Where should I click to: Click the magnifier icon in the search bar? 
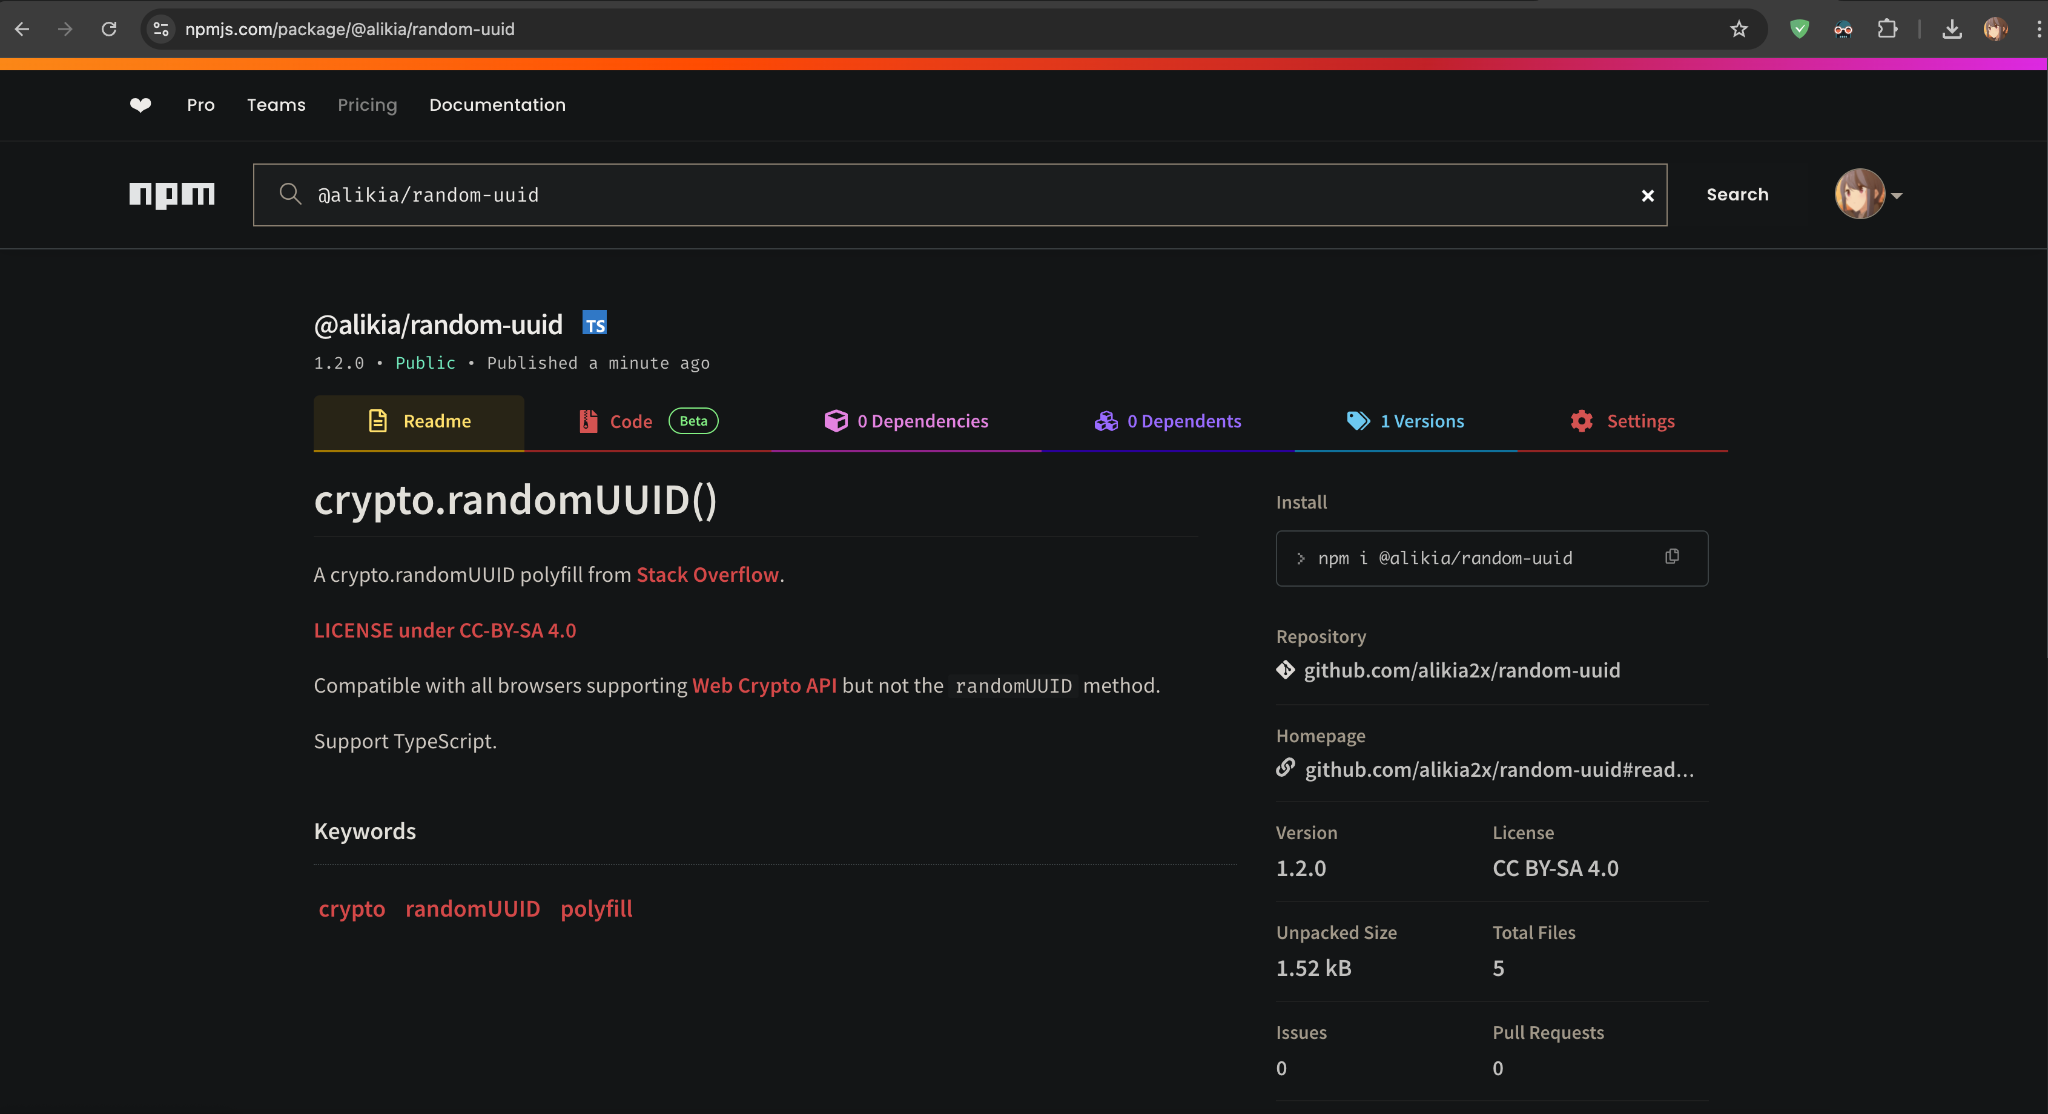[x=290, y=195]
